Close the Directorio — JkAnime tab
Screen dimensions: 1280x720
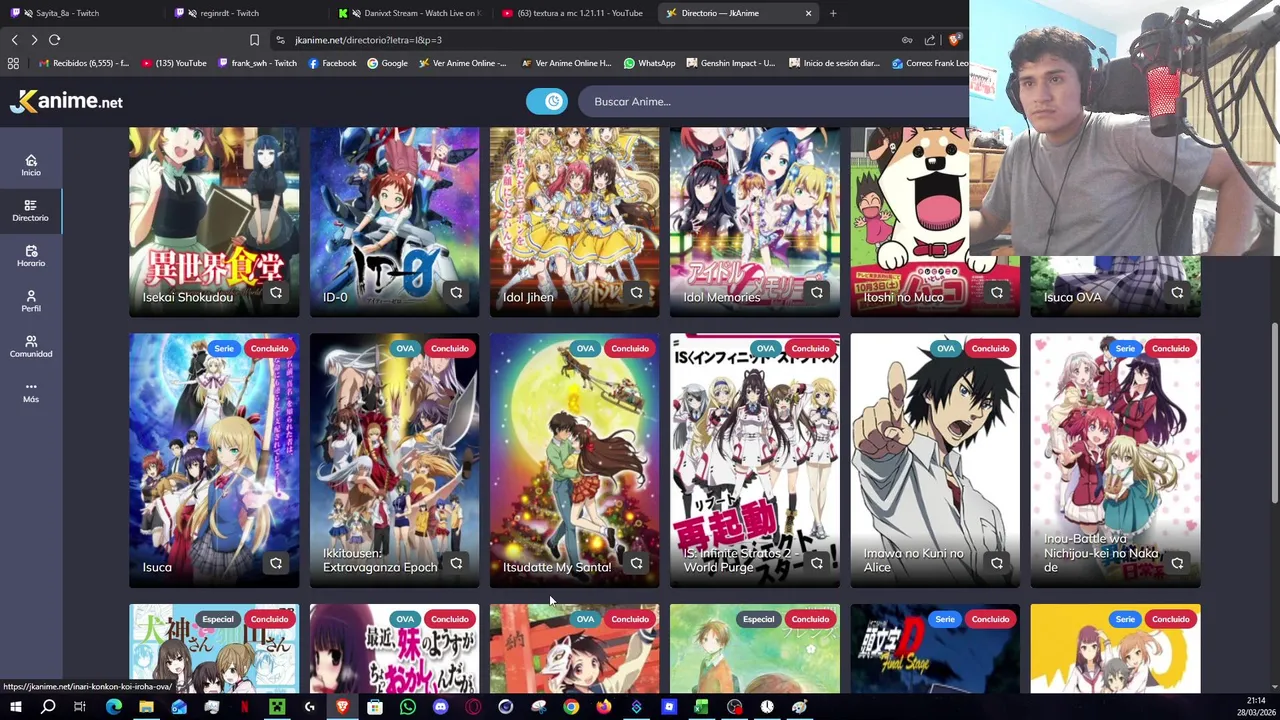pos(808,13)
